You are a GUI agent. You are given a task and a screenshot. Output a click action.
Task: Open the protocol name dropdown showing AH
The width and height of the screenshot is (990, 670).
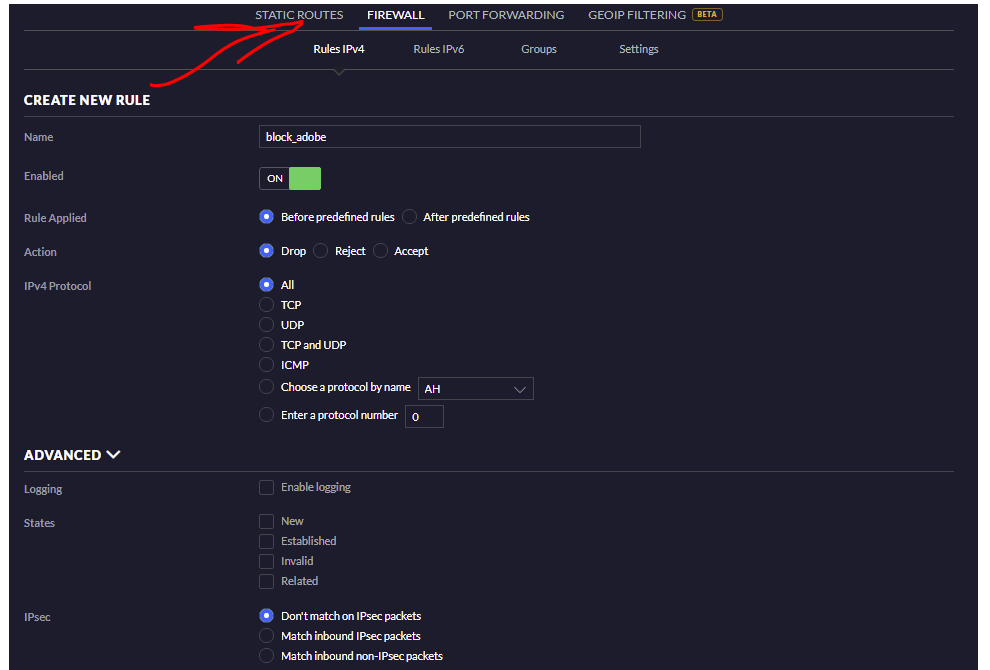pos(475,388)
